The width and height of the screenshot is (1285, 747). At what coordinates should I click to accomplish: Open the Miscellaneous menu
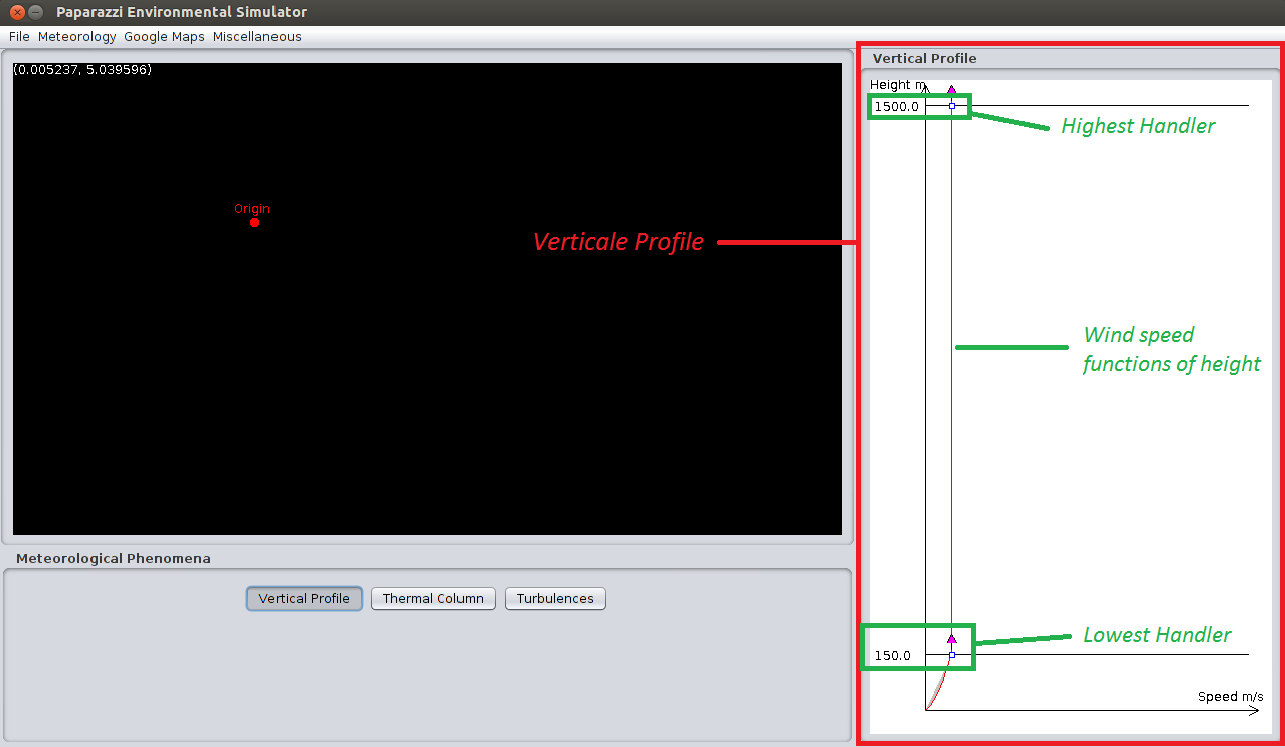pos(257,37)
